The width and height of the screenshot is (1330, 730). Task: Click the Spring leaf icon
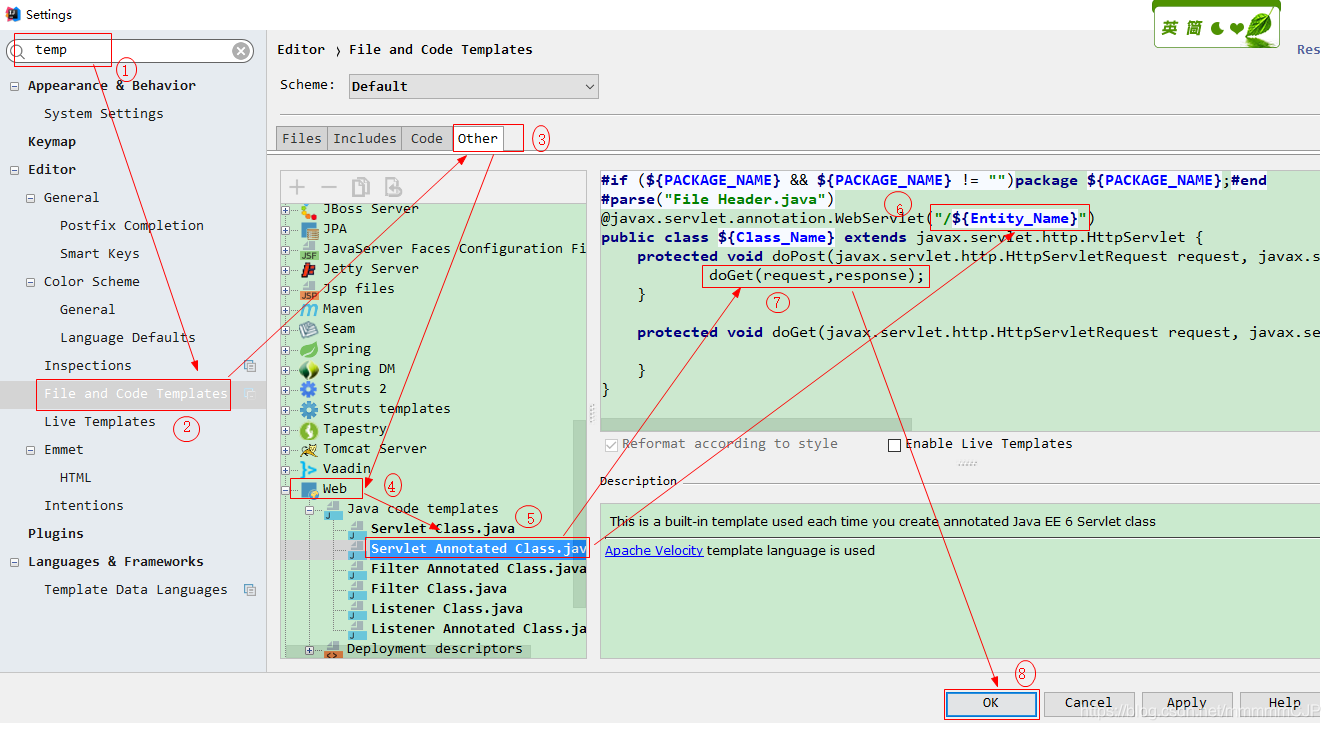[x=309, y=349]
